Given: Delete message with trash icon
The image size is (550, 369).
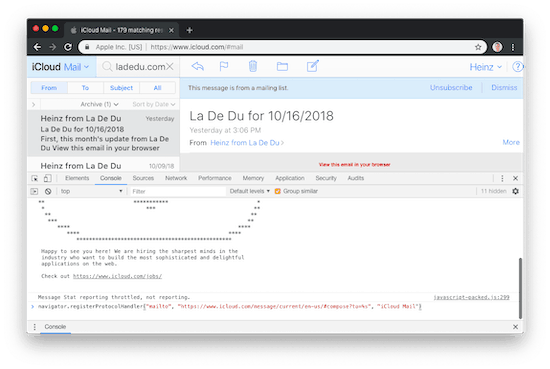Looking at the screenshot, I should [253, 66].
